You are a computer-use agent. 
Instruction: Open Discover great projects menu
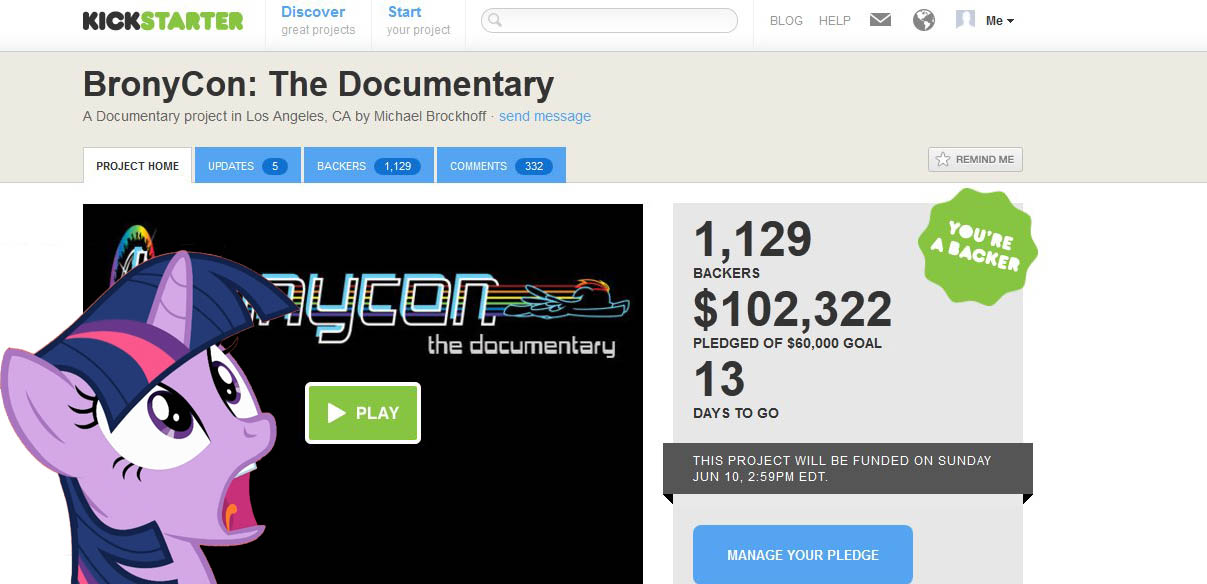click(x=318, y=21)
